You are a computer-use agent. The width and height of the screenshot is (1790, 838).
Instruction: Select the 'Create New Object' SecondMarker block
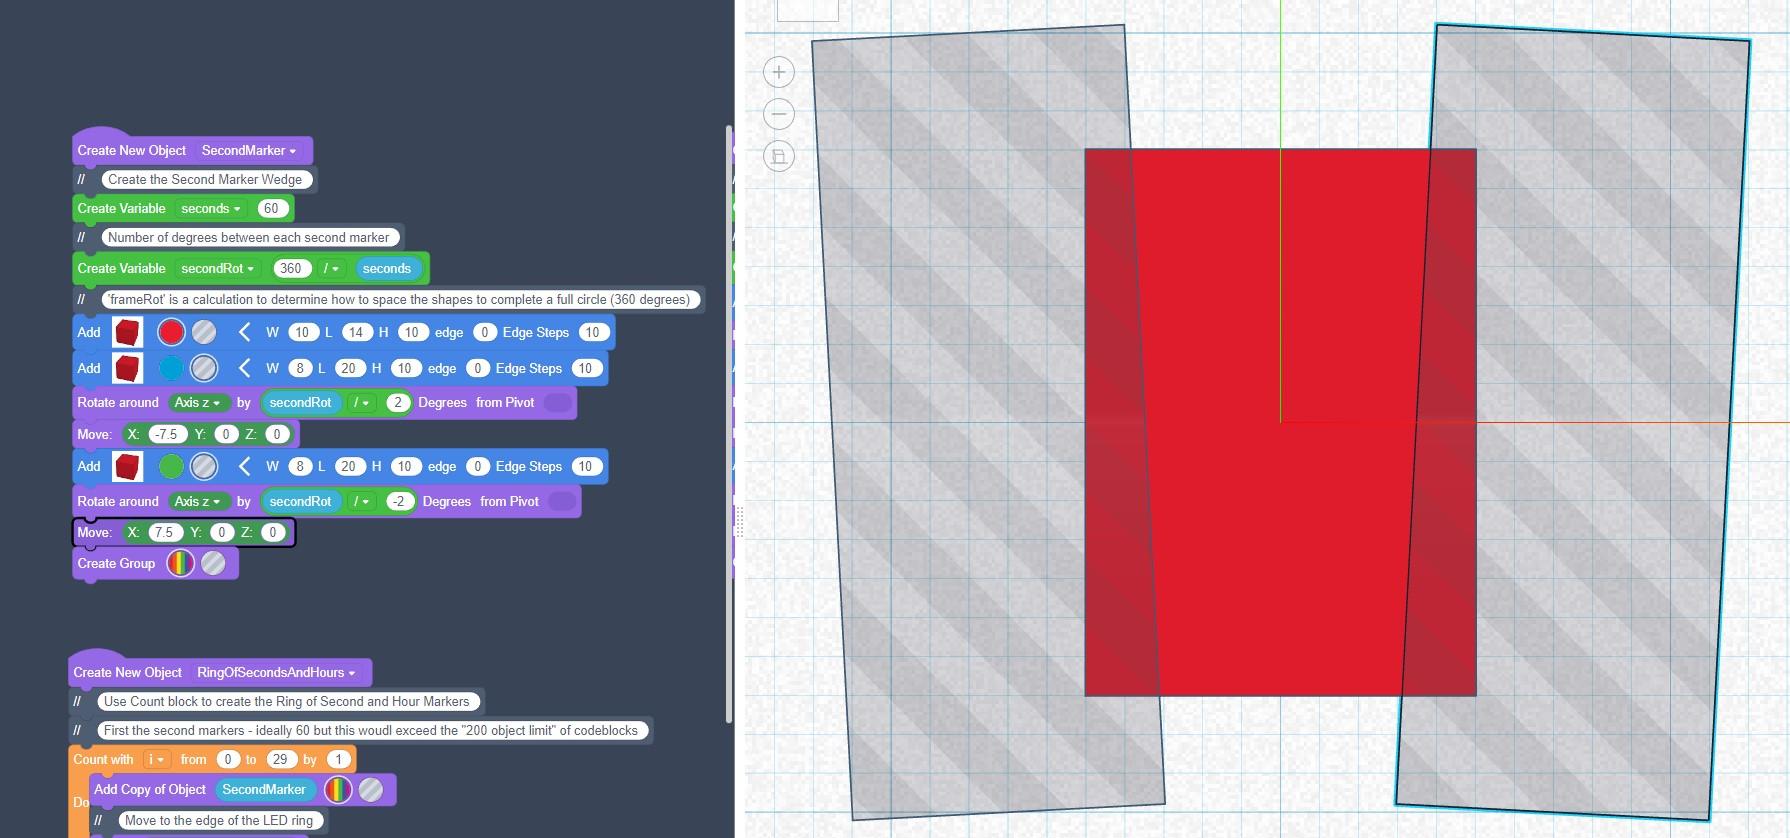(132, 150)
